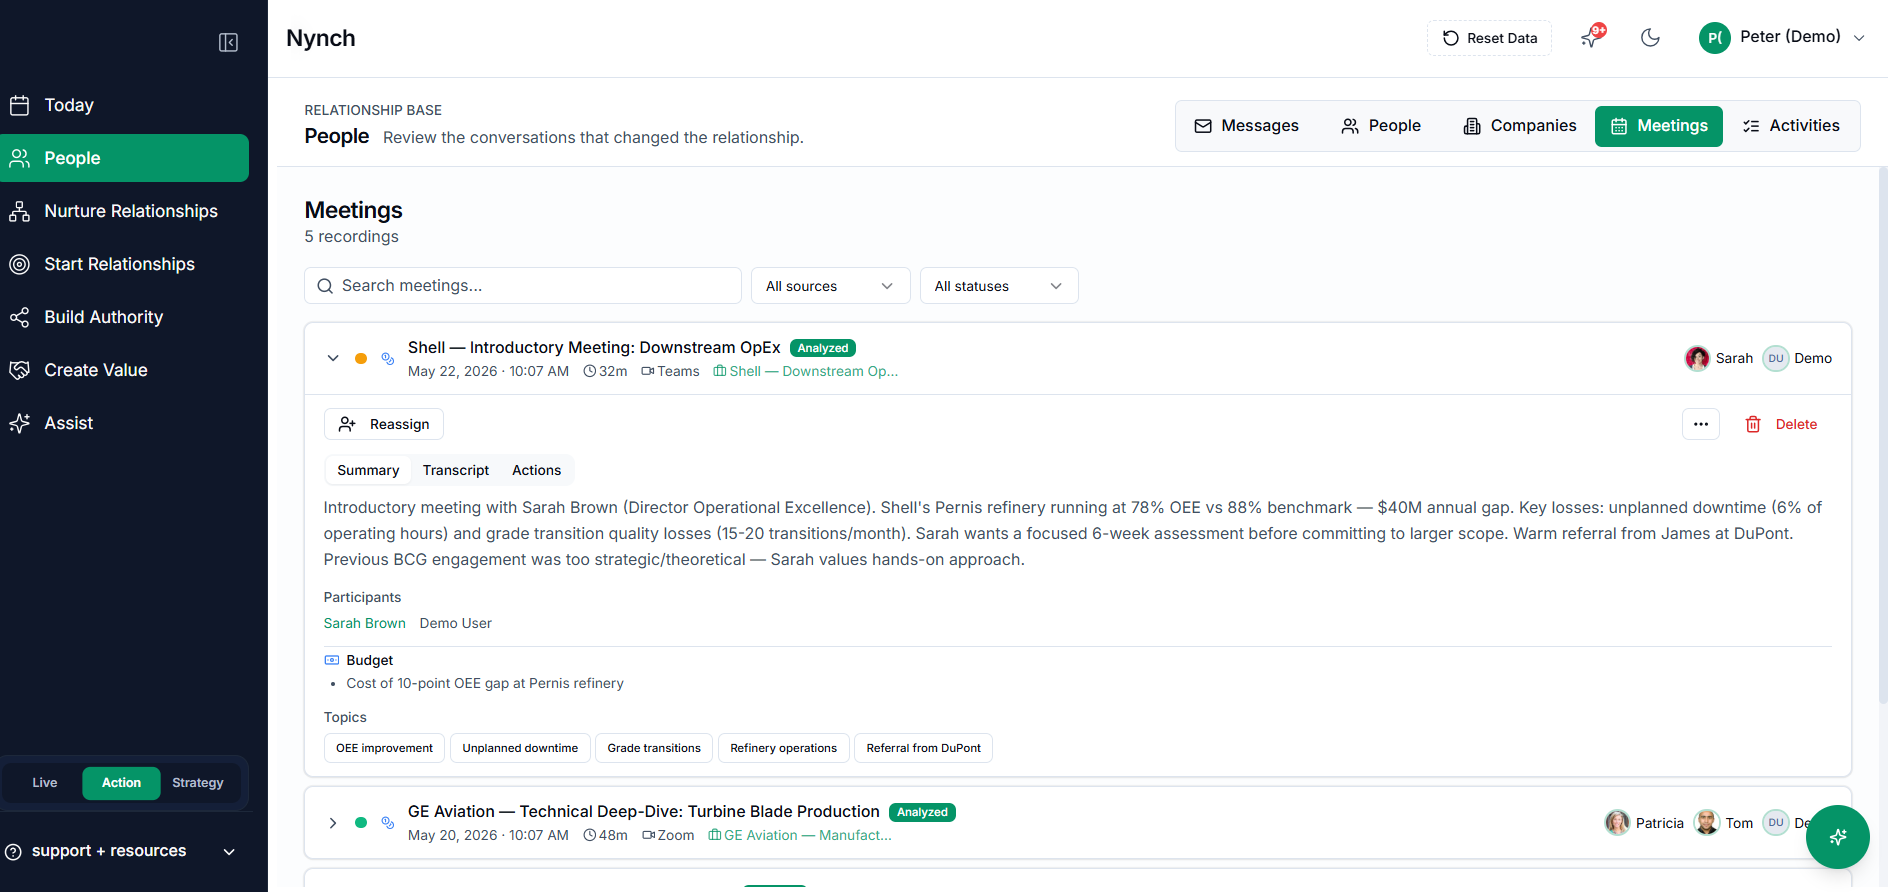Click Zoom source label on GE Aviation meeting
This screenshot has width=1888, height=892.
tap(668, 835)
